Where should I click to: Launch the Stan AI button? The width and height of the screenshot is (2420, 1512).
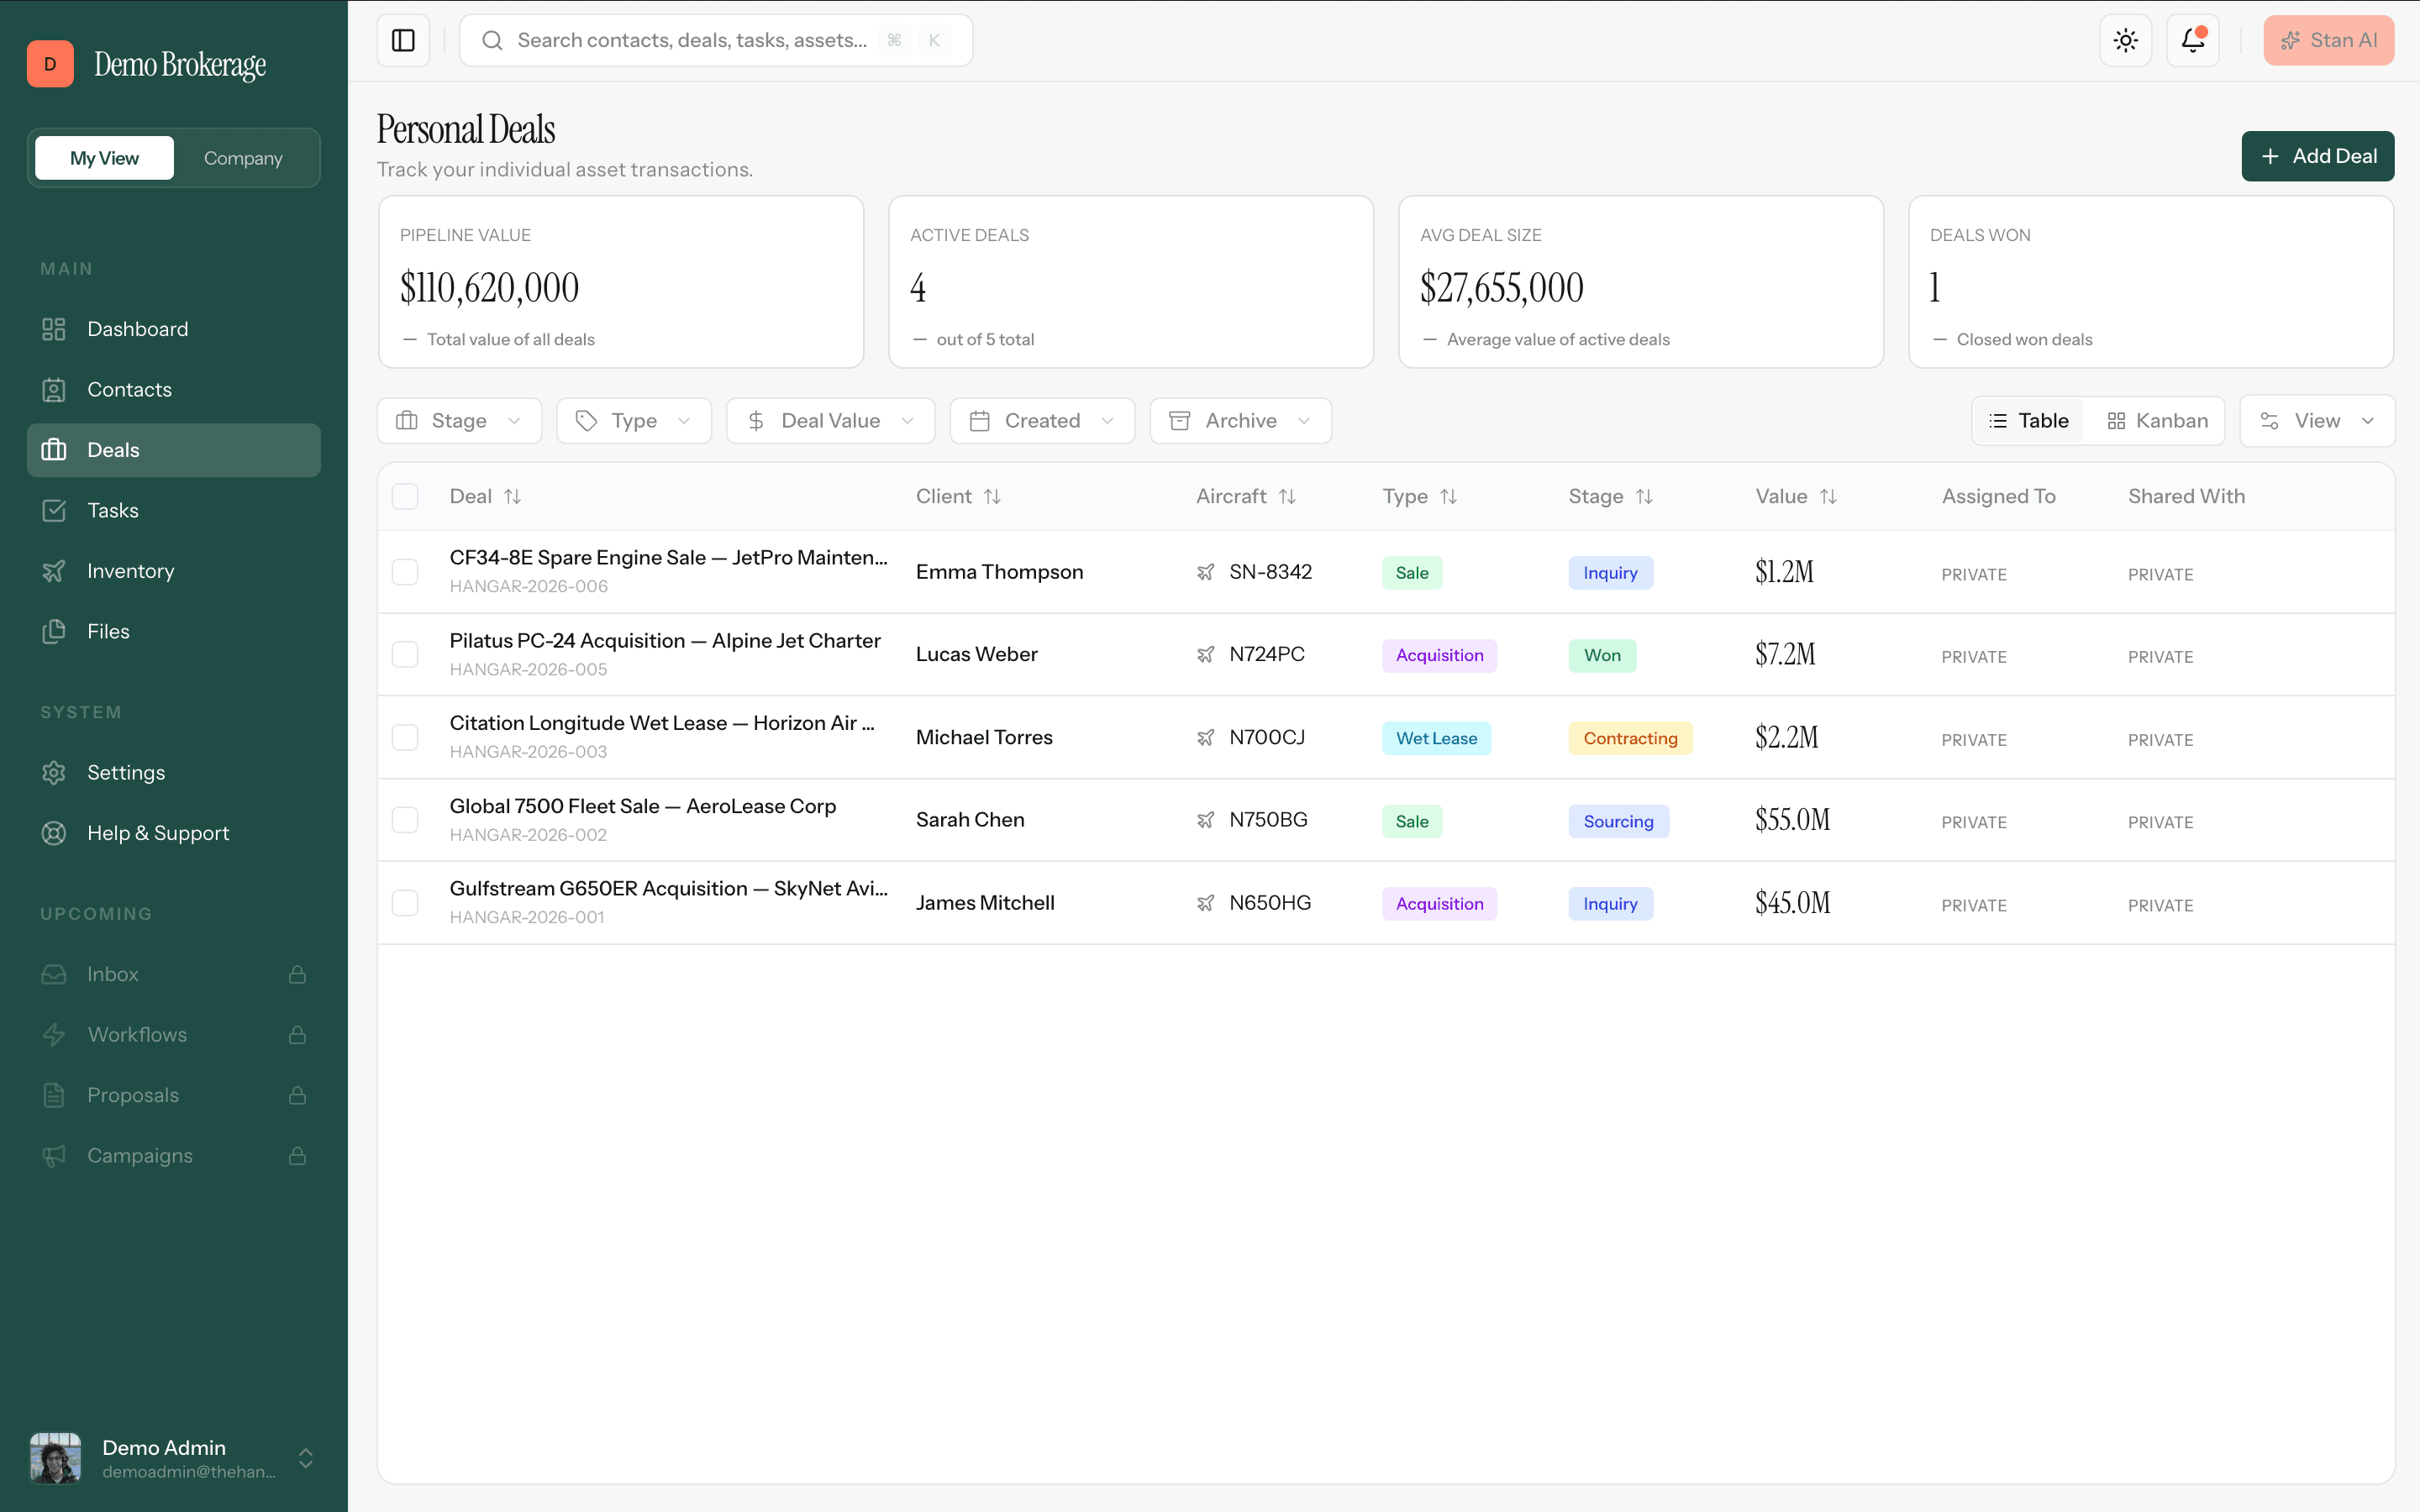coord(2328,40)
